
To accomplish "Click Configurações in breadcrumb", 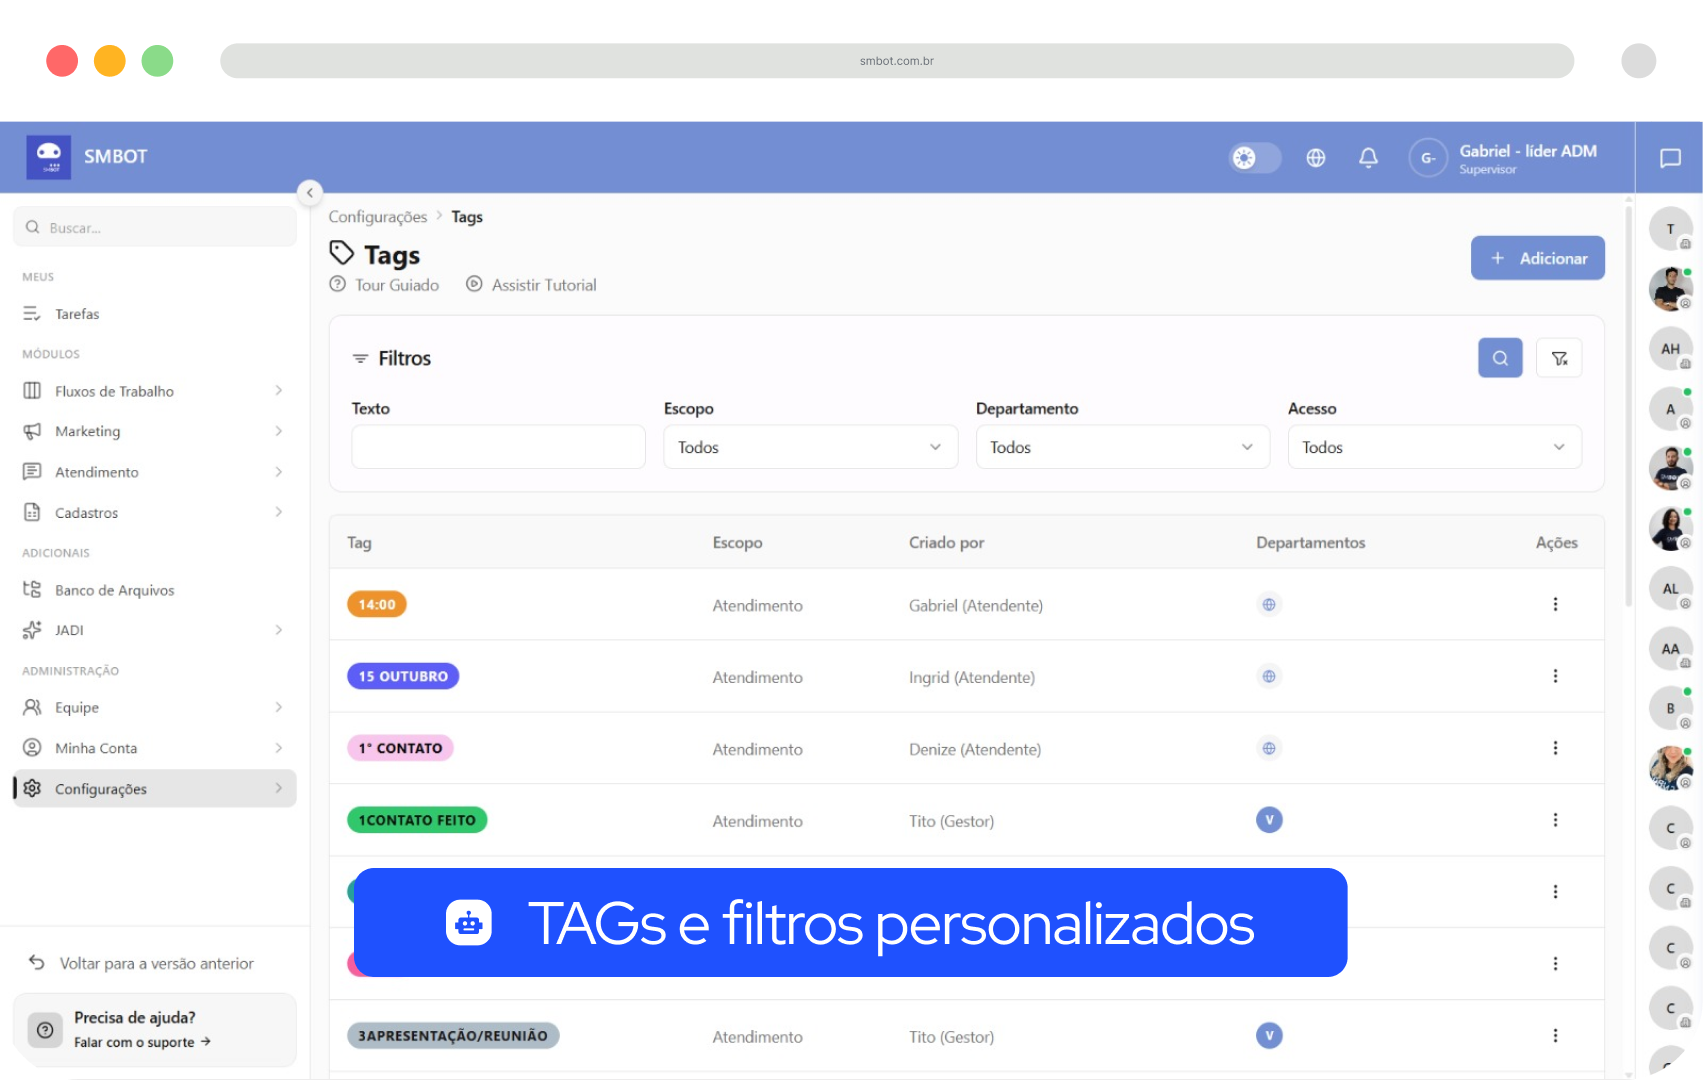I will coord(378,217).
